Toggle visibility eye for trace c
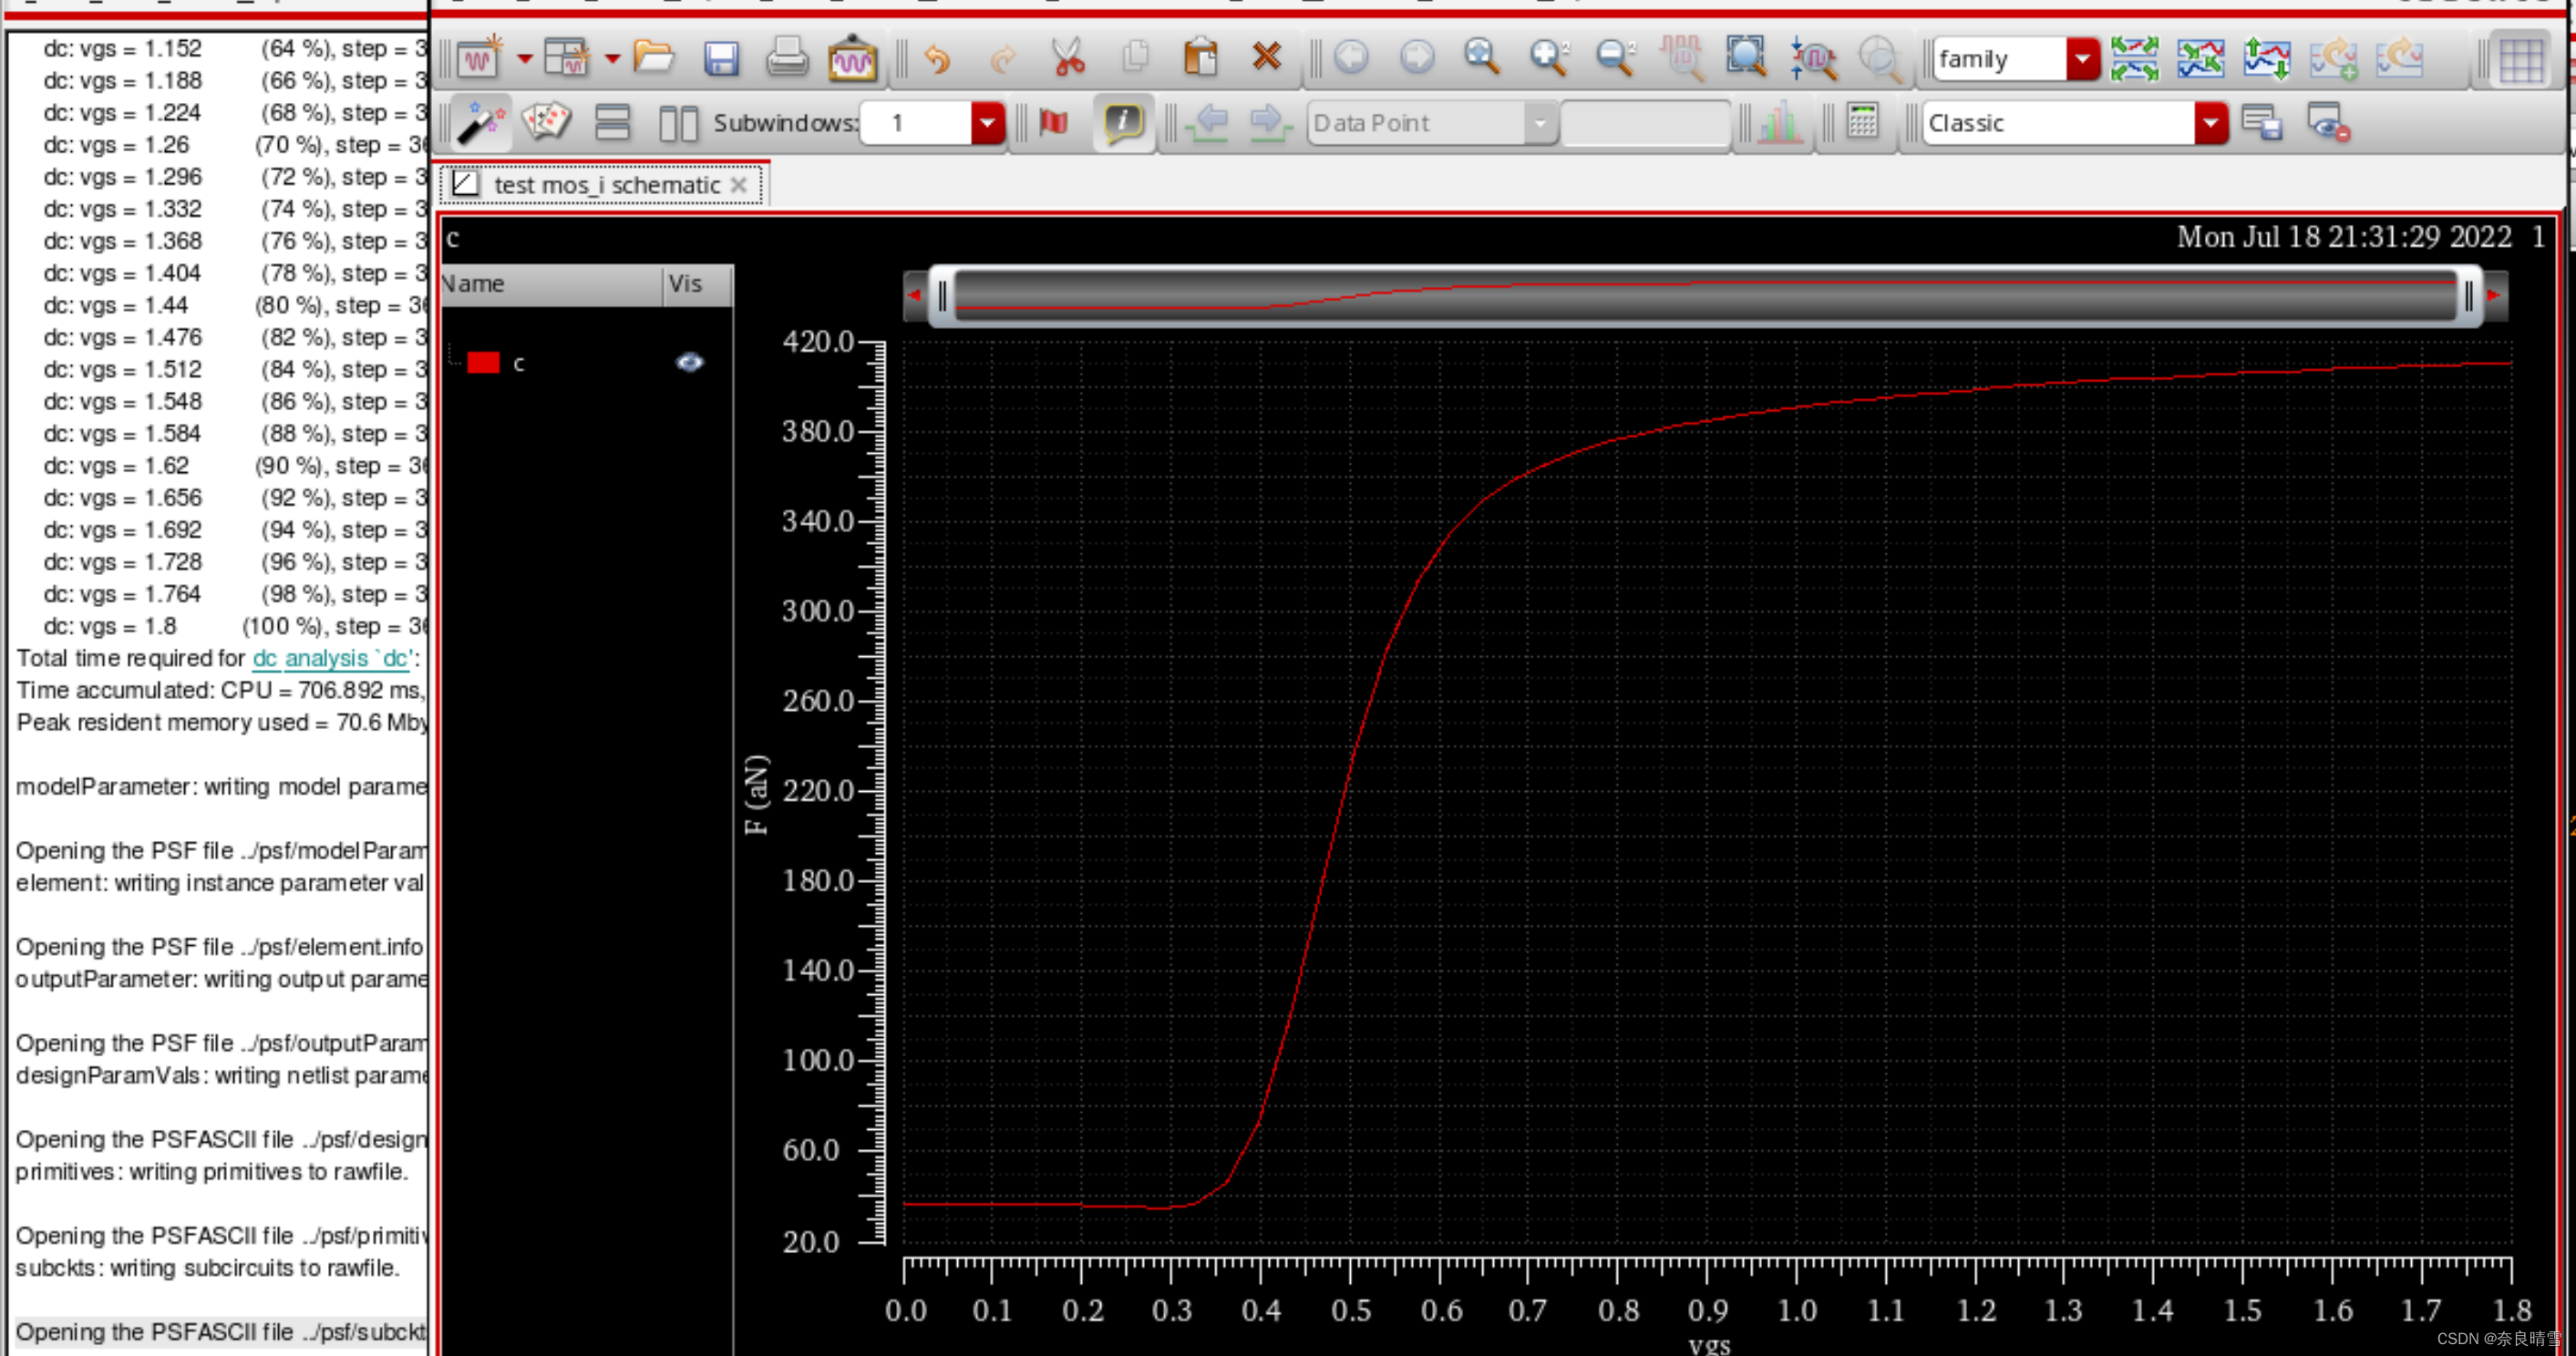The height and width of the screenshot is (1356, 2576). (689, 362)
